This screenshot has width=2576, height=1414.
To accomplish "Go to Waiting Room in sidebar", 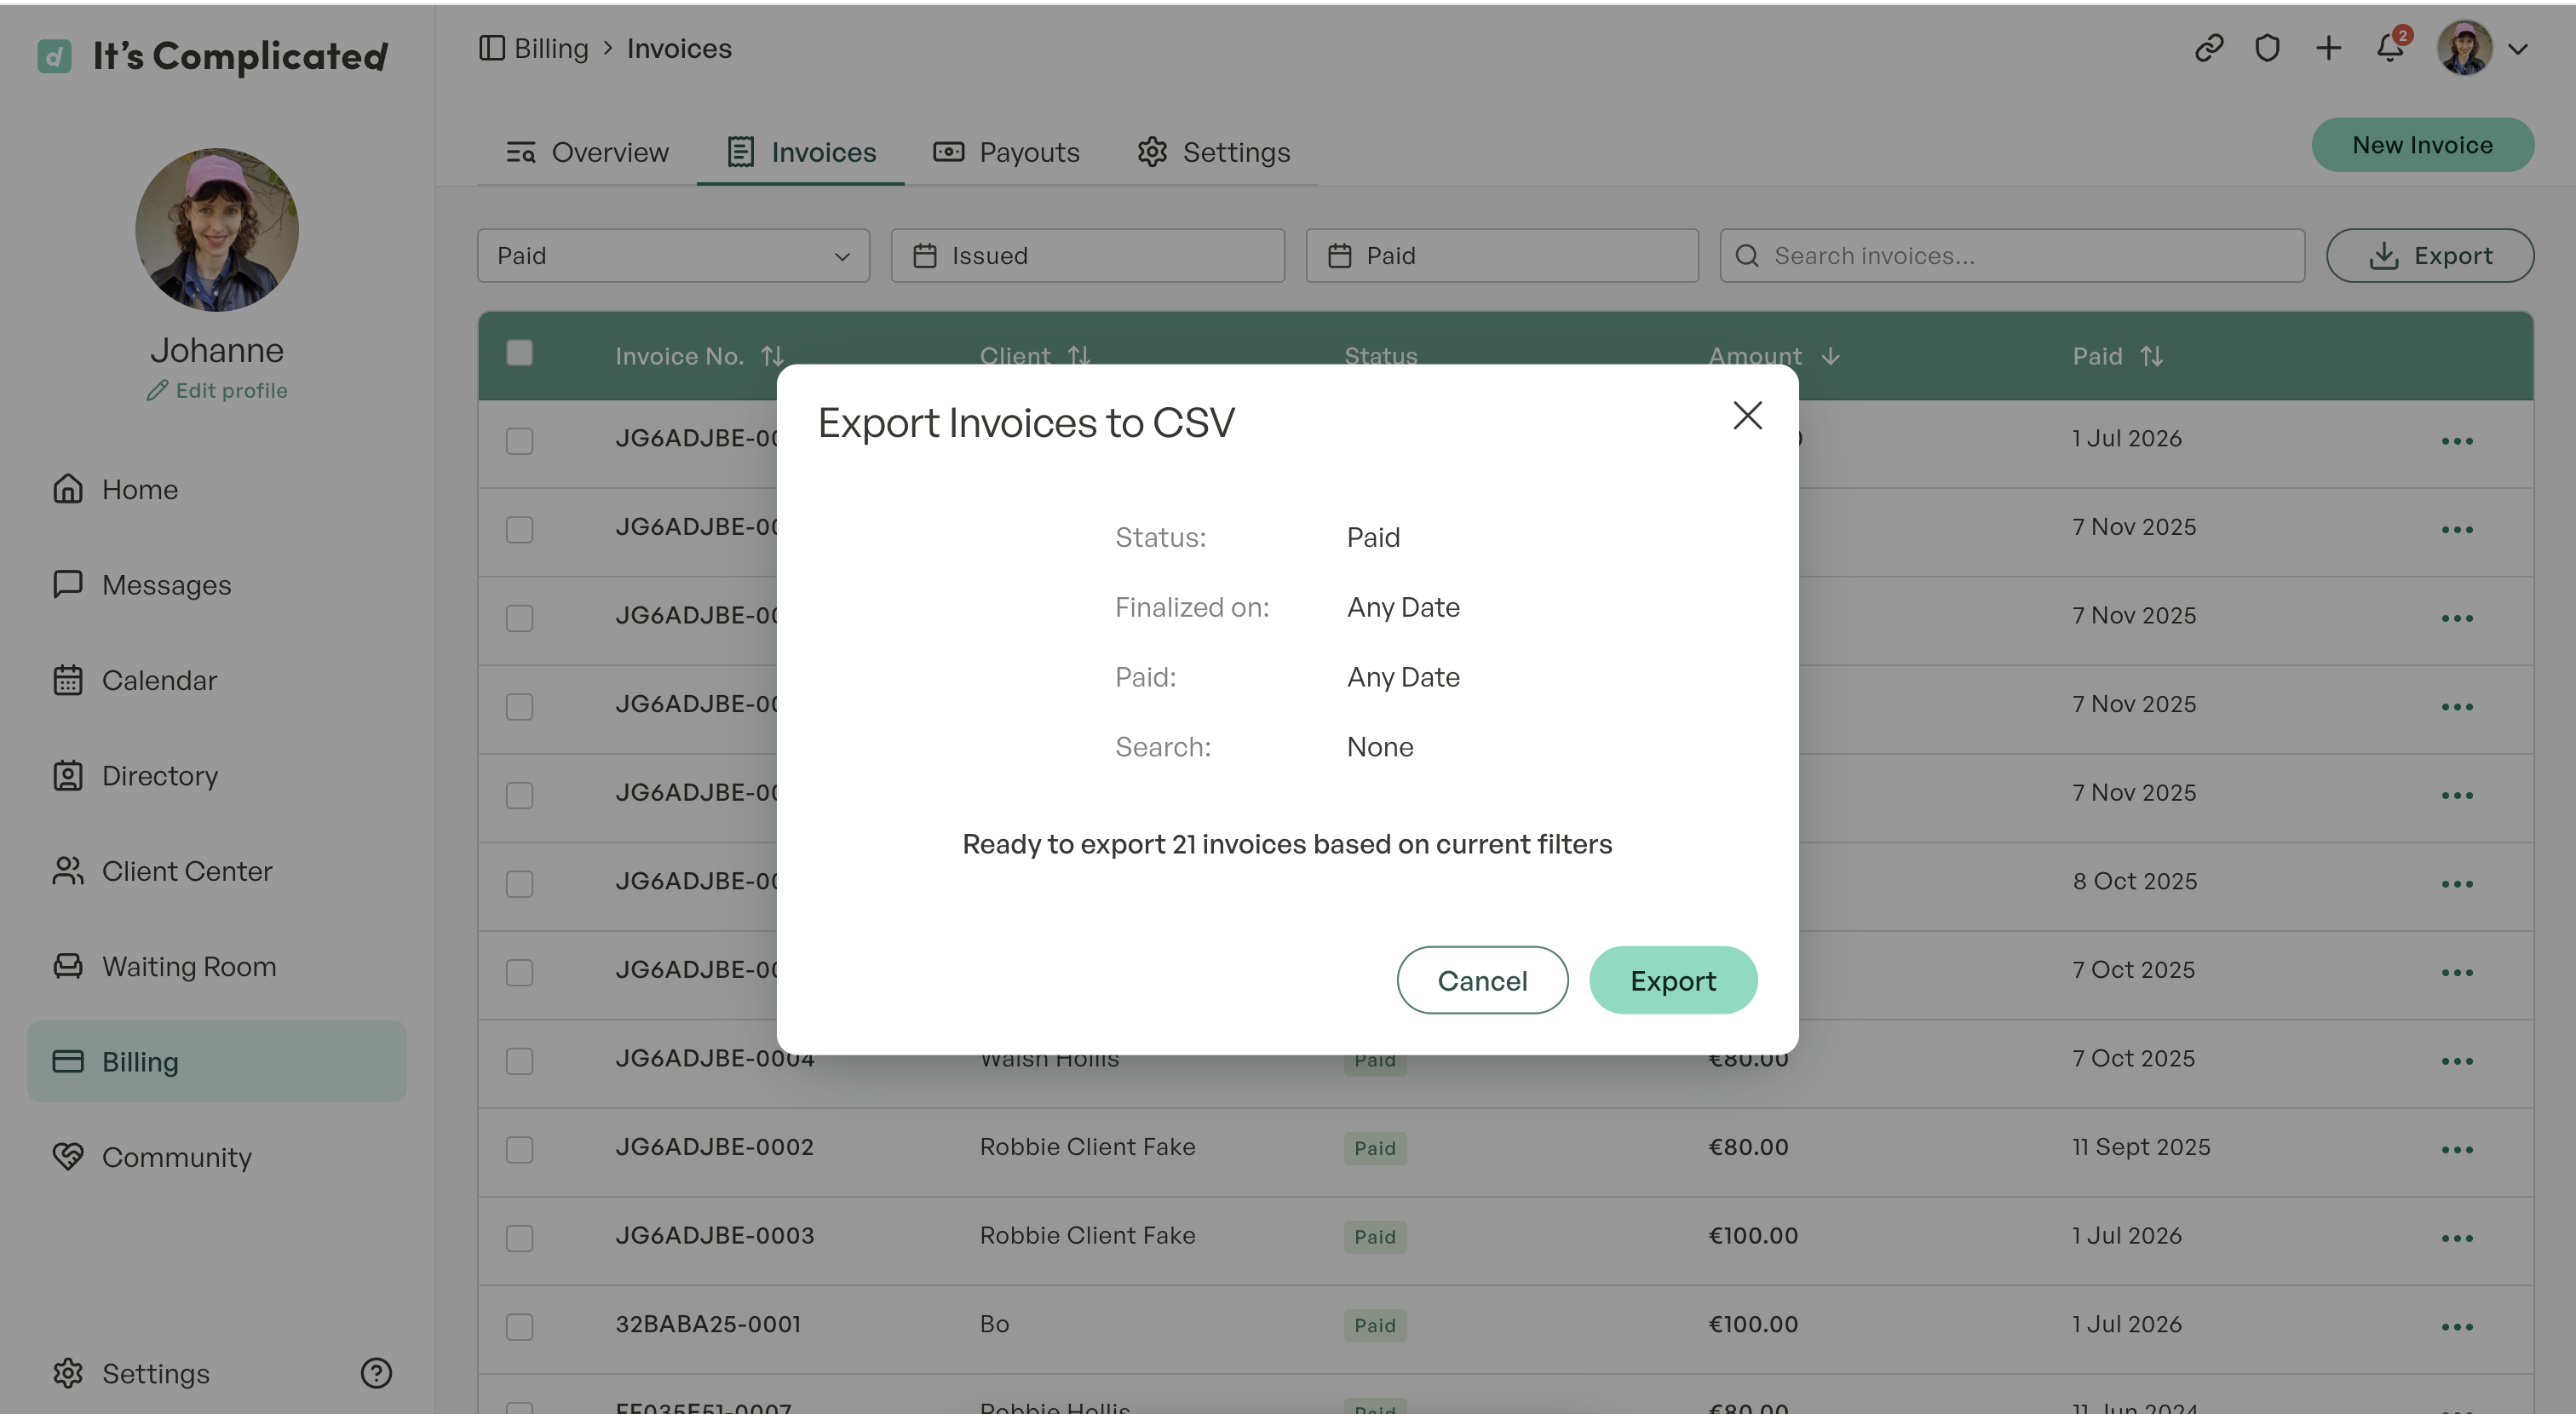I will tap(189, 966).
